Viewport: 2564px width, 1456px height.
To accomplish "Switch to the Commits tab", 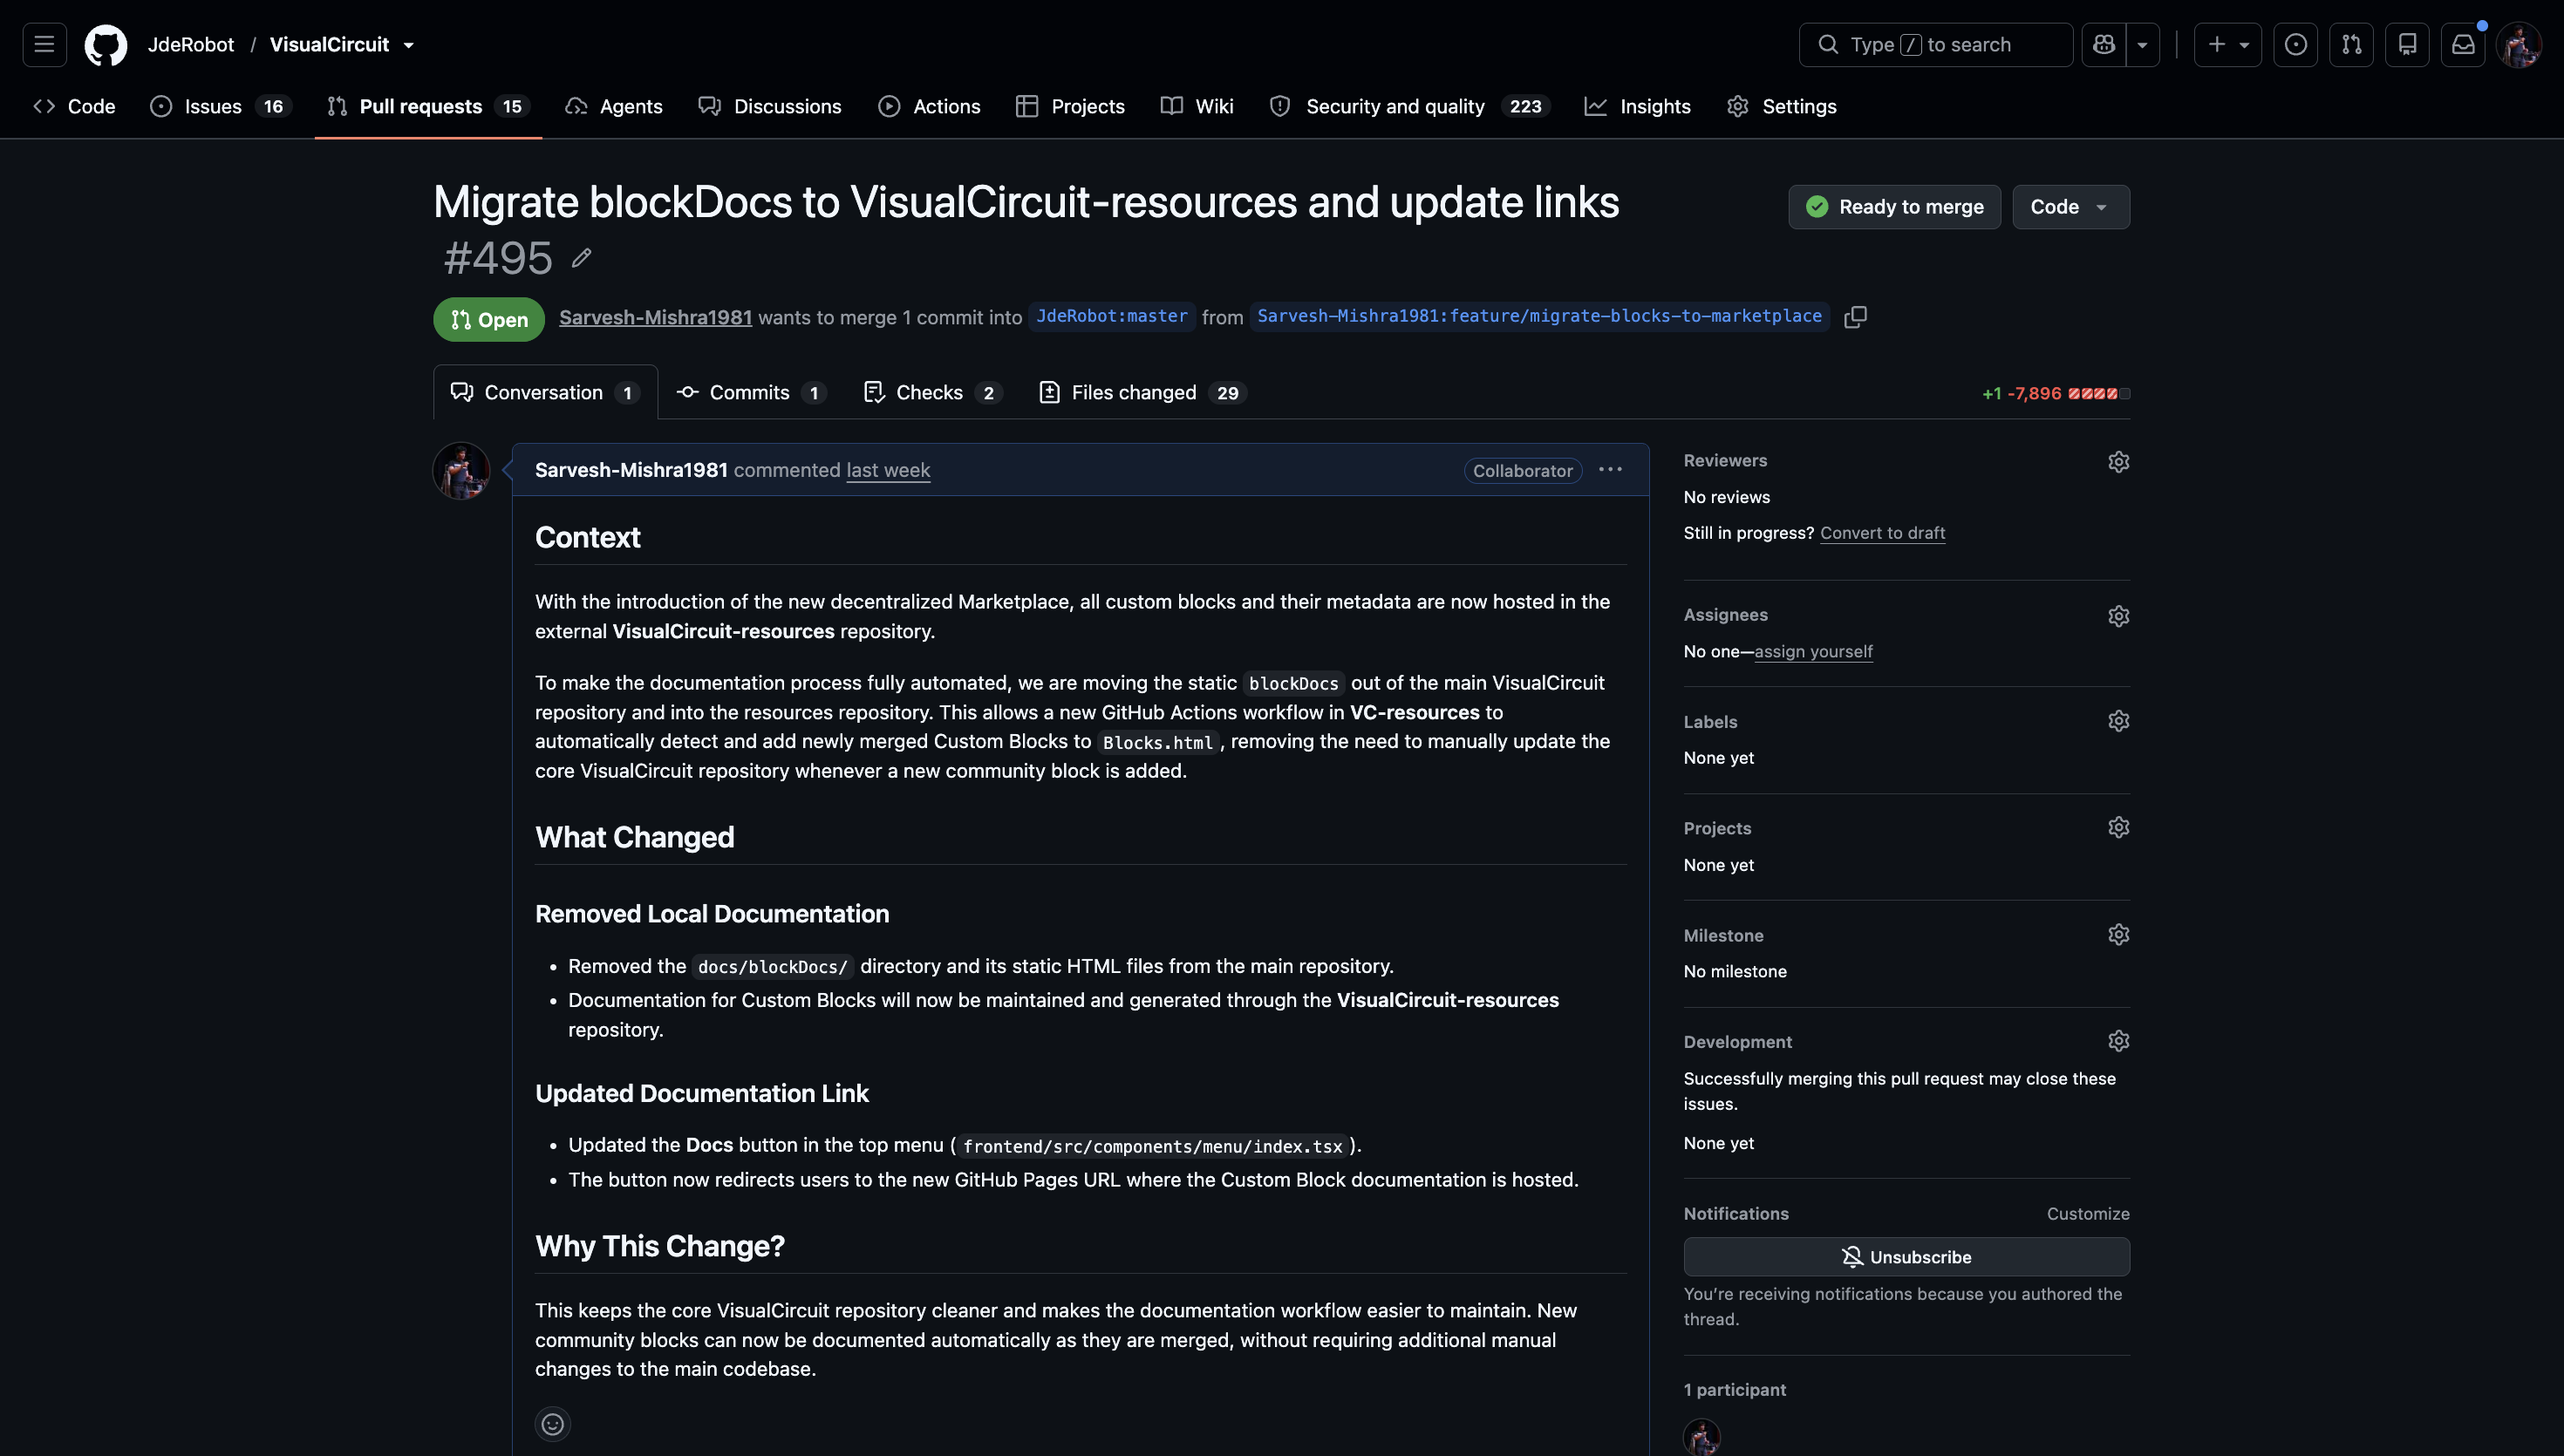I will [x=750, y=393].
